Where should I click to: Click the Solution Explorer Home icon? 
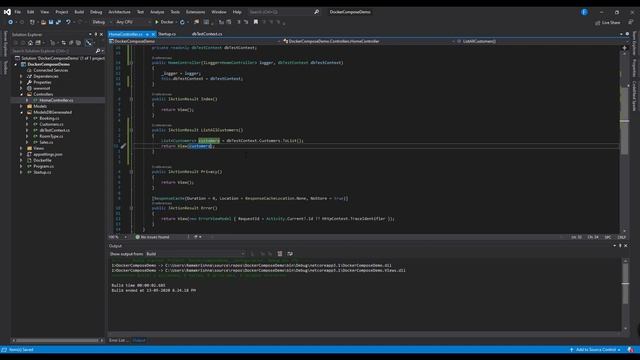(x=30, y=42)
